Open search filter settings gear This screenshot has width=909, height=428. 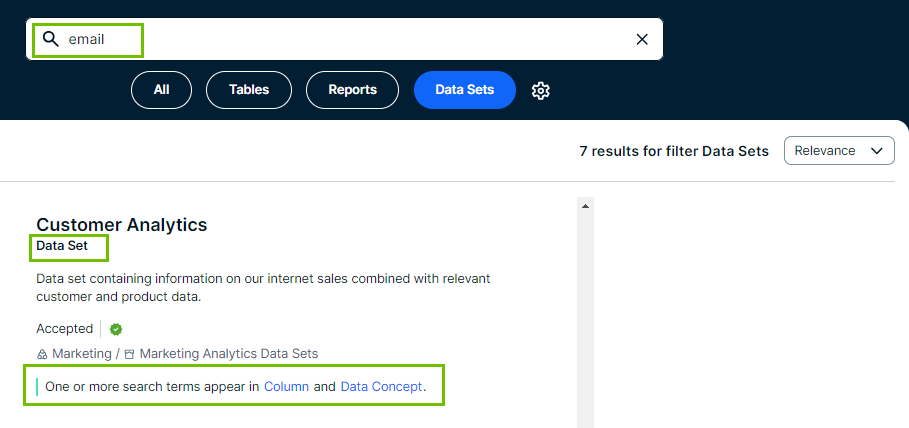[541, 90]
